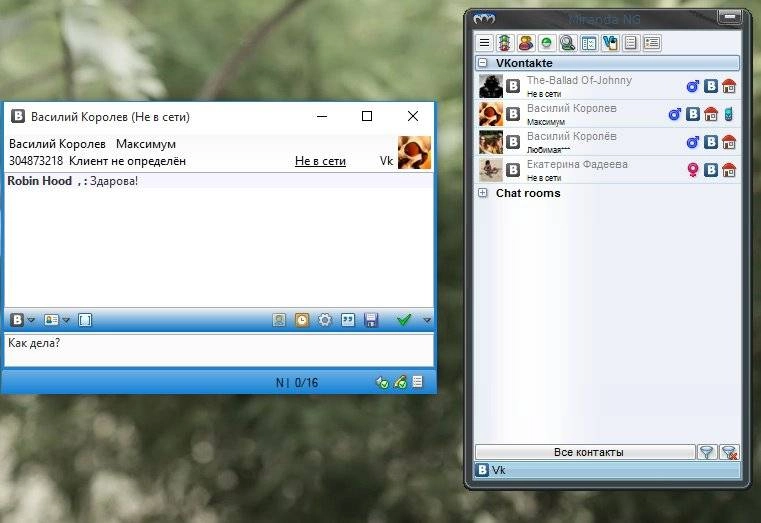Open message history clock icon
761x523 pixels.
[x=302, y=320]
